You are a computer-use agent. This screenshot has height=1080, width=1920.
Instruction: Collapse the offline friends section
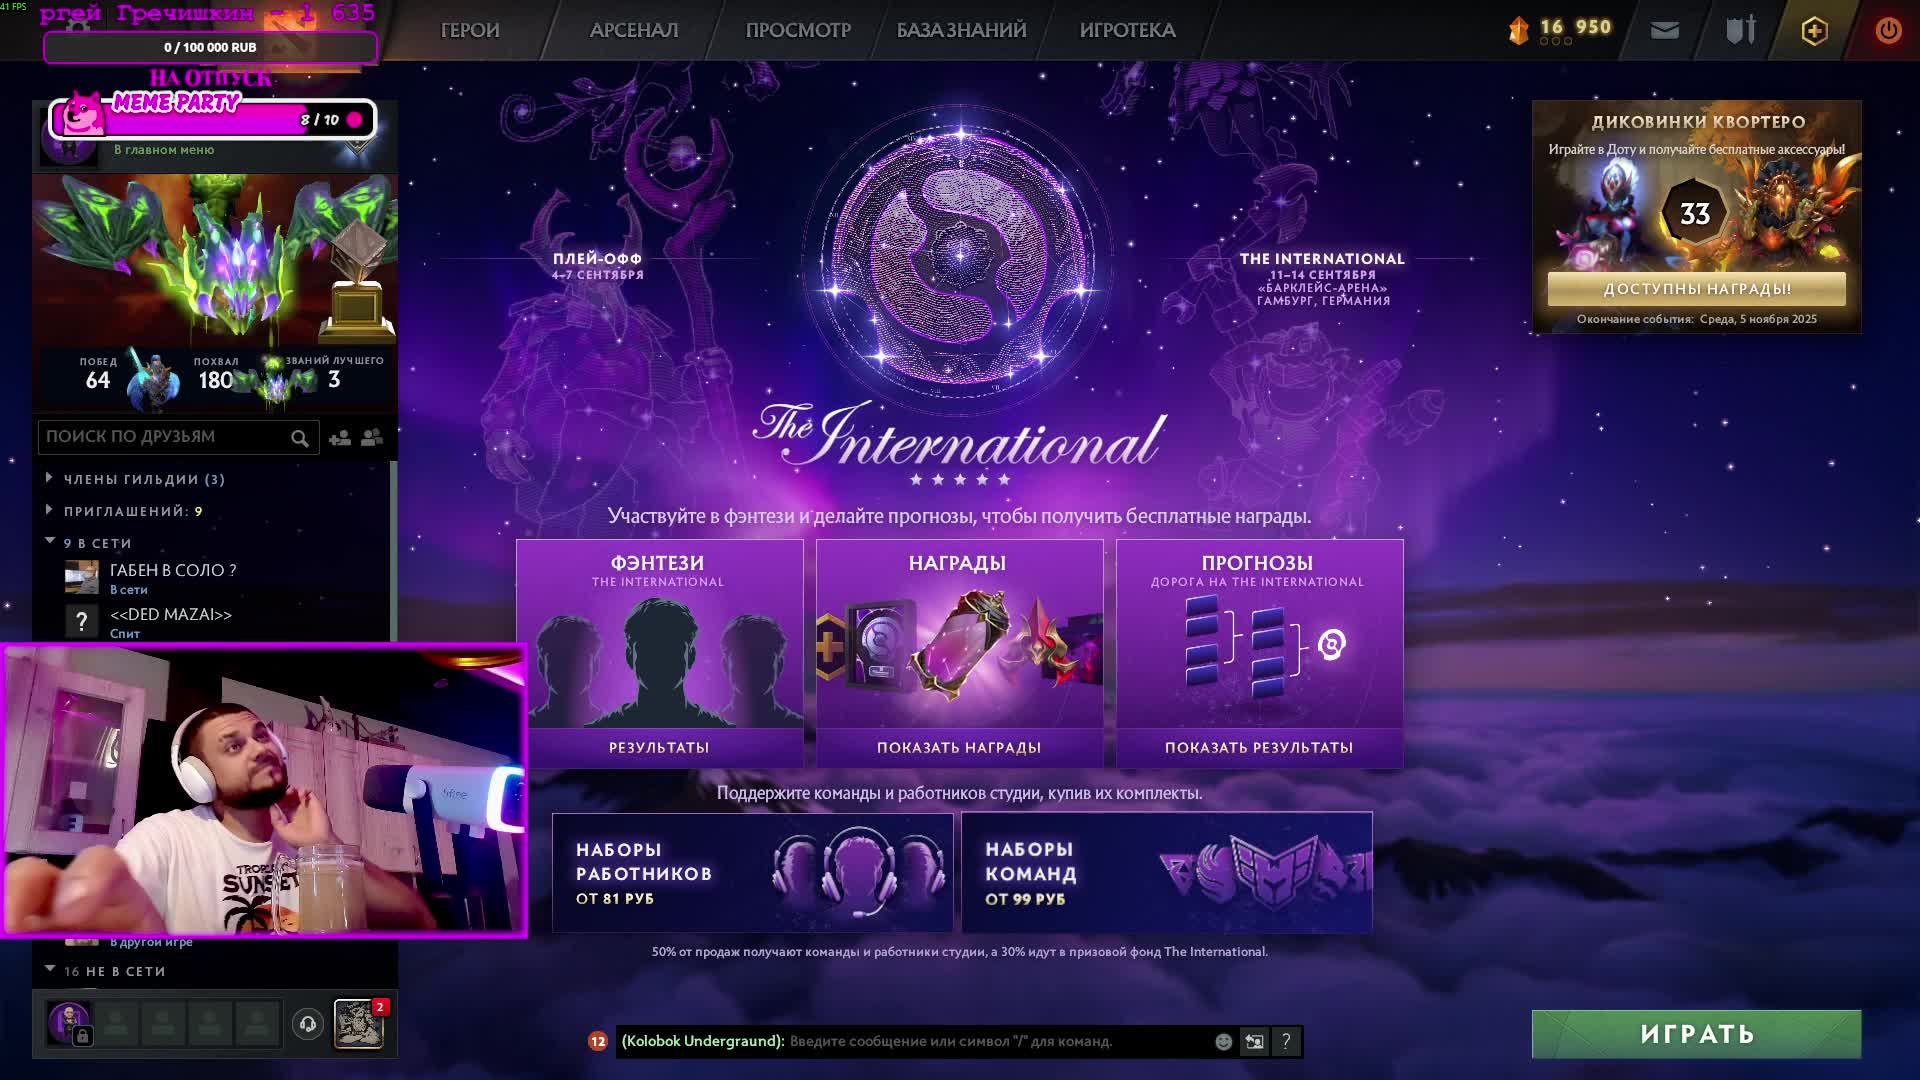[x=50, y=970]
